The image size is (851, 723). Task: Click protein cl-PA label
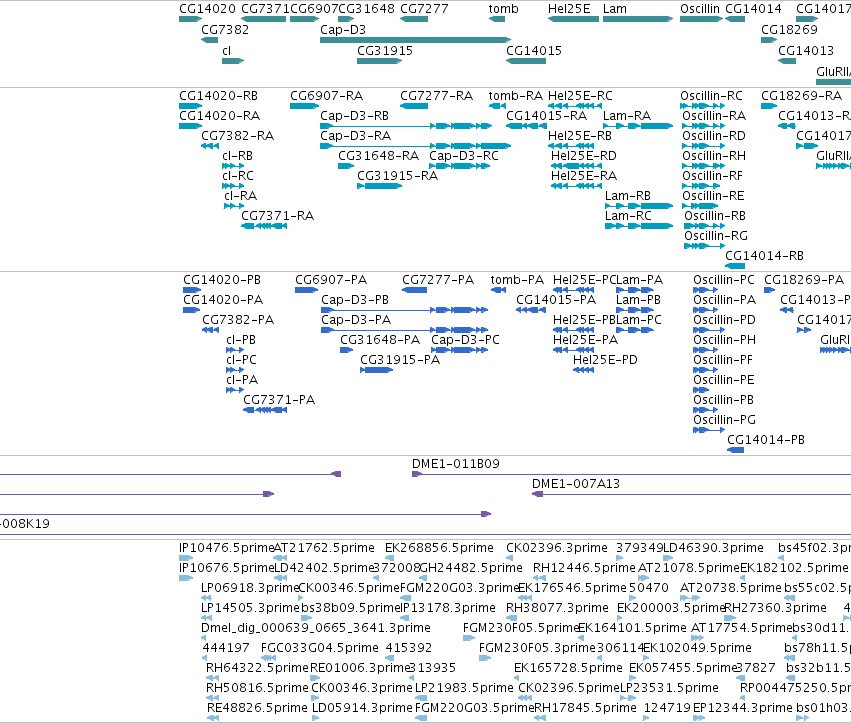pos(242,380)
